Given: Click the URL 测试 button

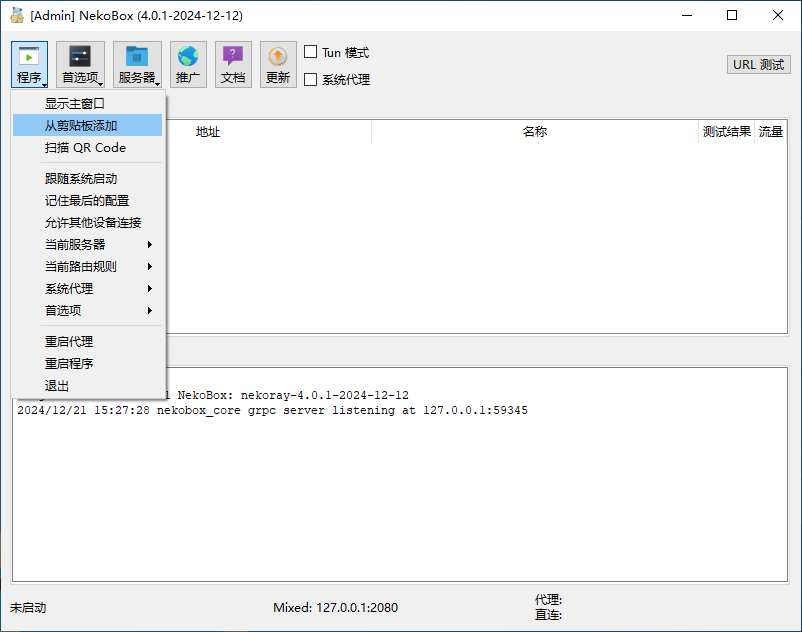Looking at the screenshot, I should [759, 65].
